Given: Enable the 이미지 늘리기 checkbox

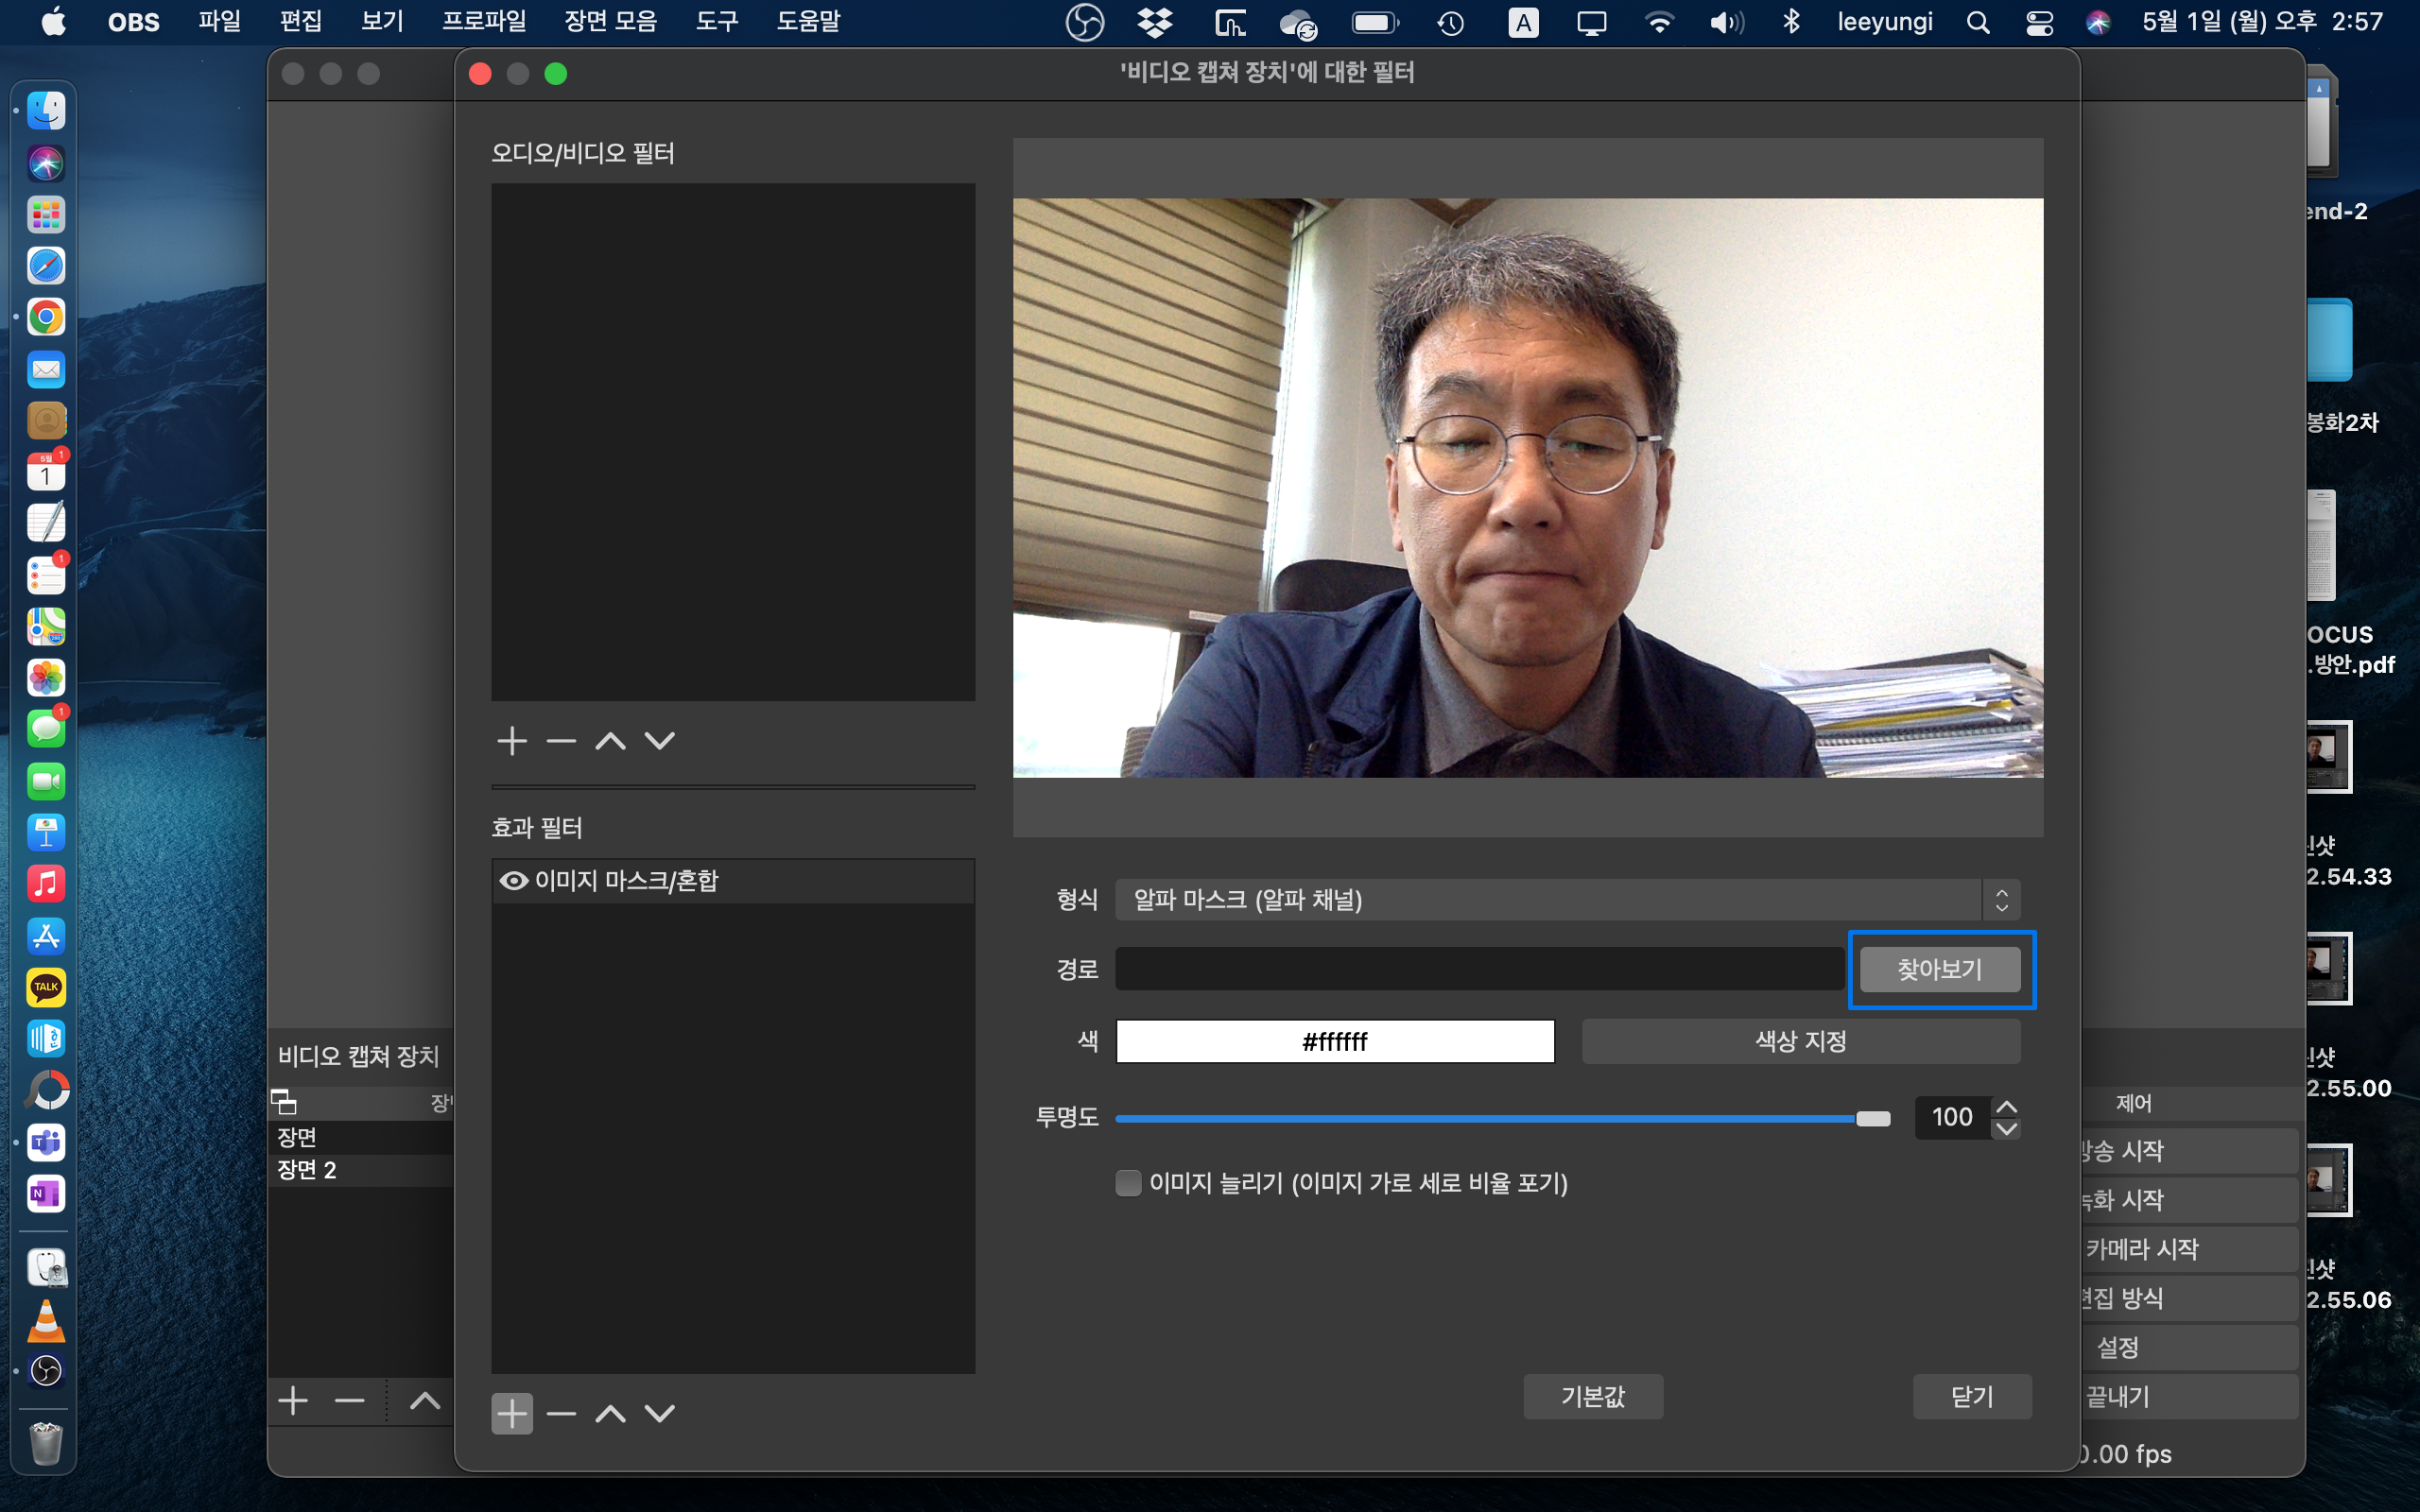Looking at the screenshot, I should pos(1128,1183).
